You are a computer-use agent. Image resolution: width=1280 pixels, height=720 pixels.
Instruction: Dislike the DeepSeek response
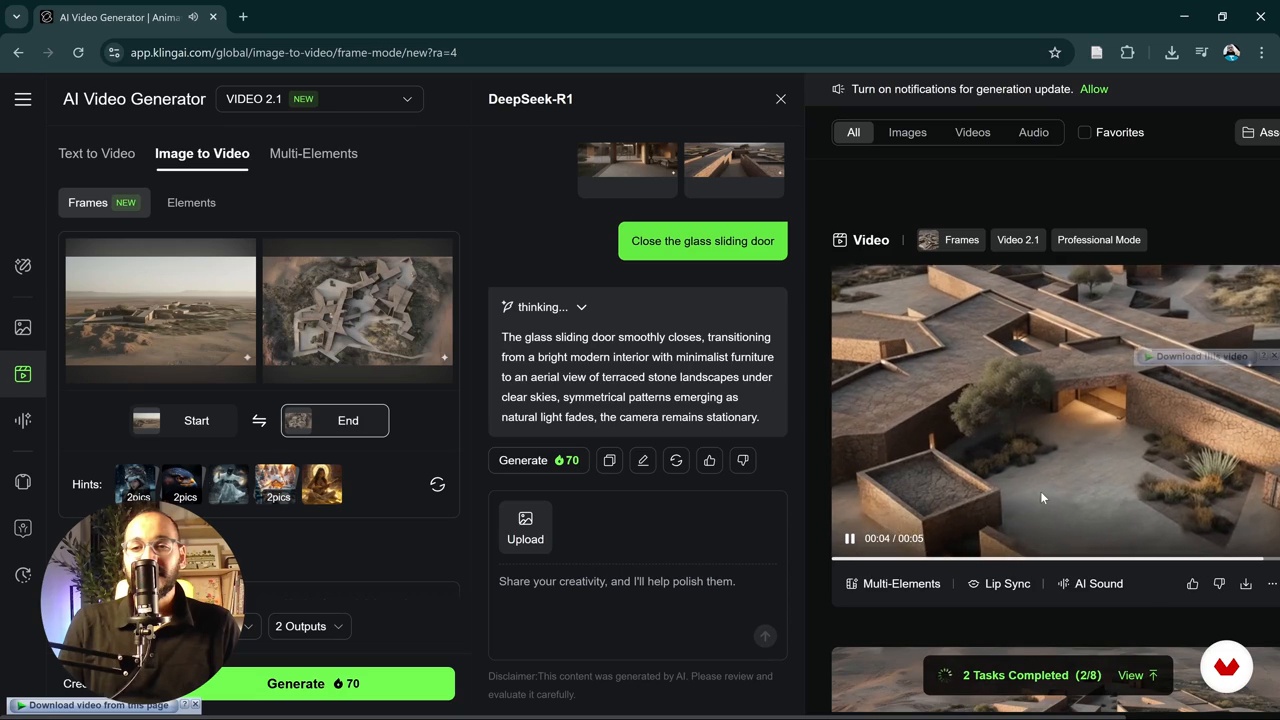pyautogui.click(x=743, y=460)
